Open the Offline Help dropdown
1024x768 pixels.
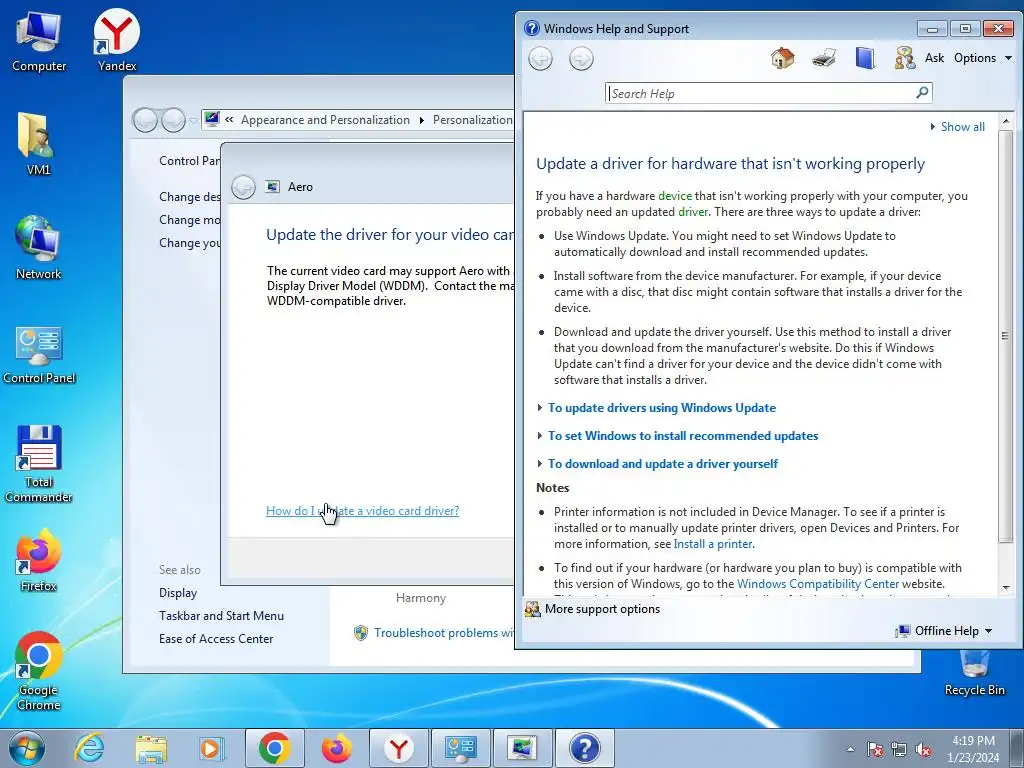coord(945,631)
